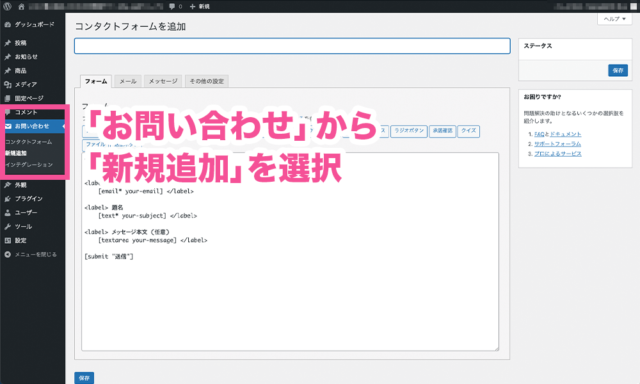Viewport: 640px width, 384px height.
Task: Click the ステータス box heading
Action: 538,46
